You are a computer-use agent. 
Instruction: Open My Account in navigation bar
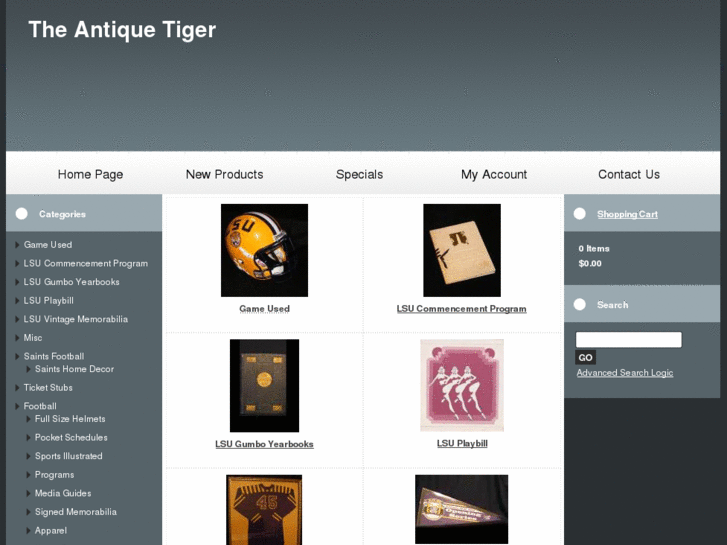pos(494,174)
